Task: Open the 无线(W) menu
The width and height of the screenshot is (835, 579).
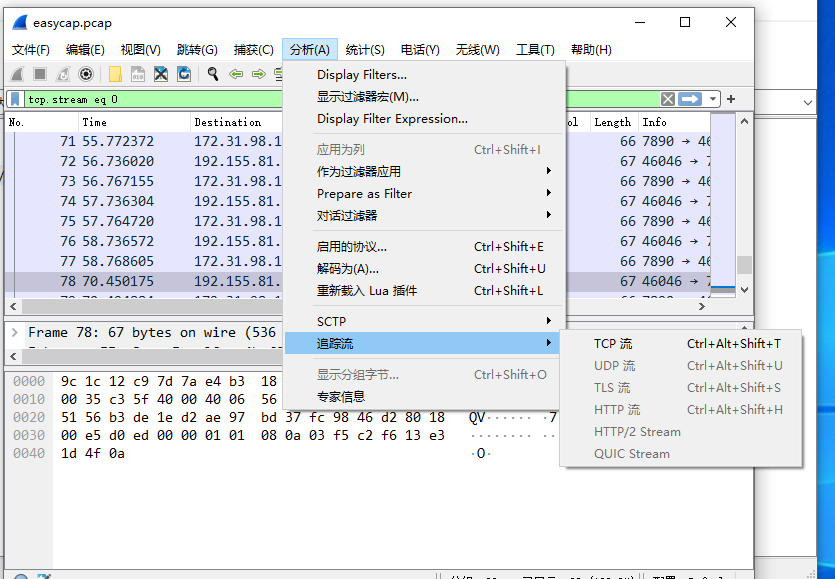Action: tap(478, 50)
